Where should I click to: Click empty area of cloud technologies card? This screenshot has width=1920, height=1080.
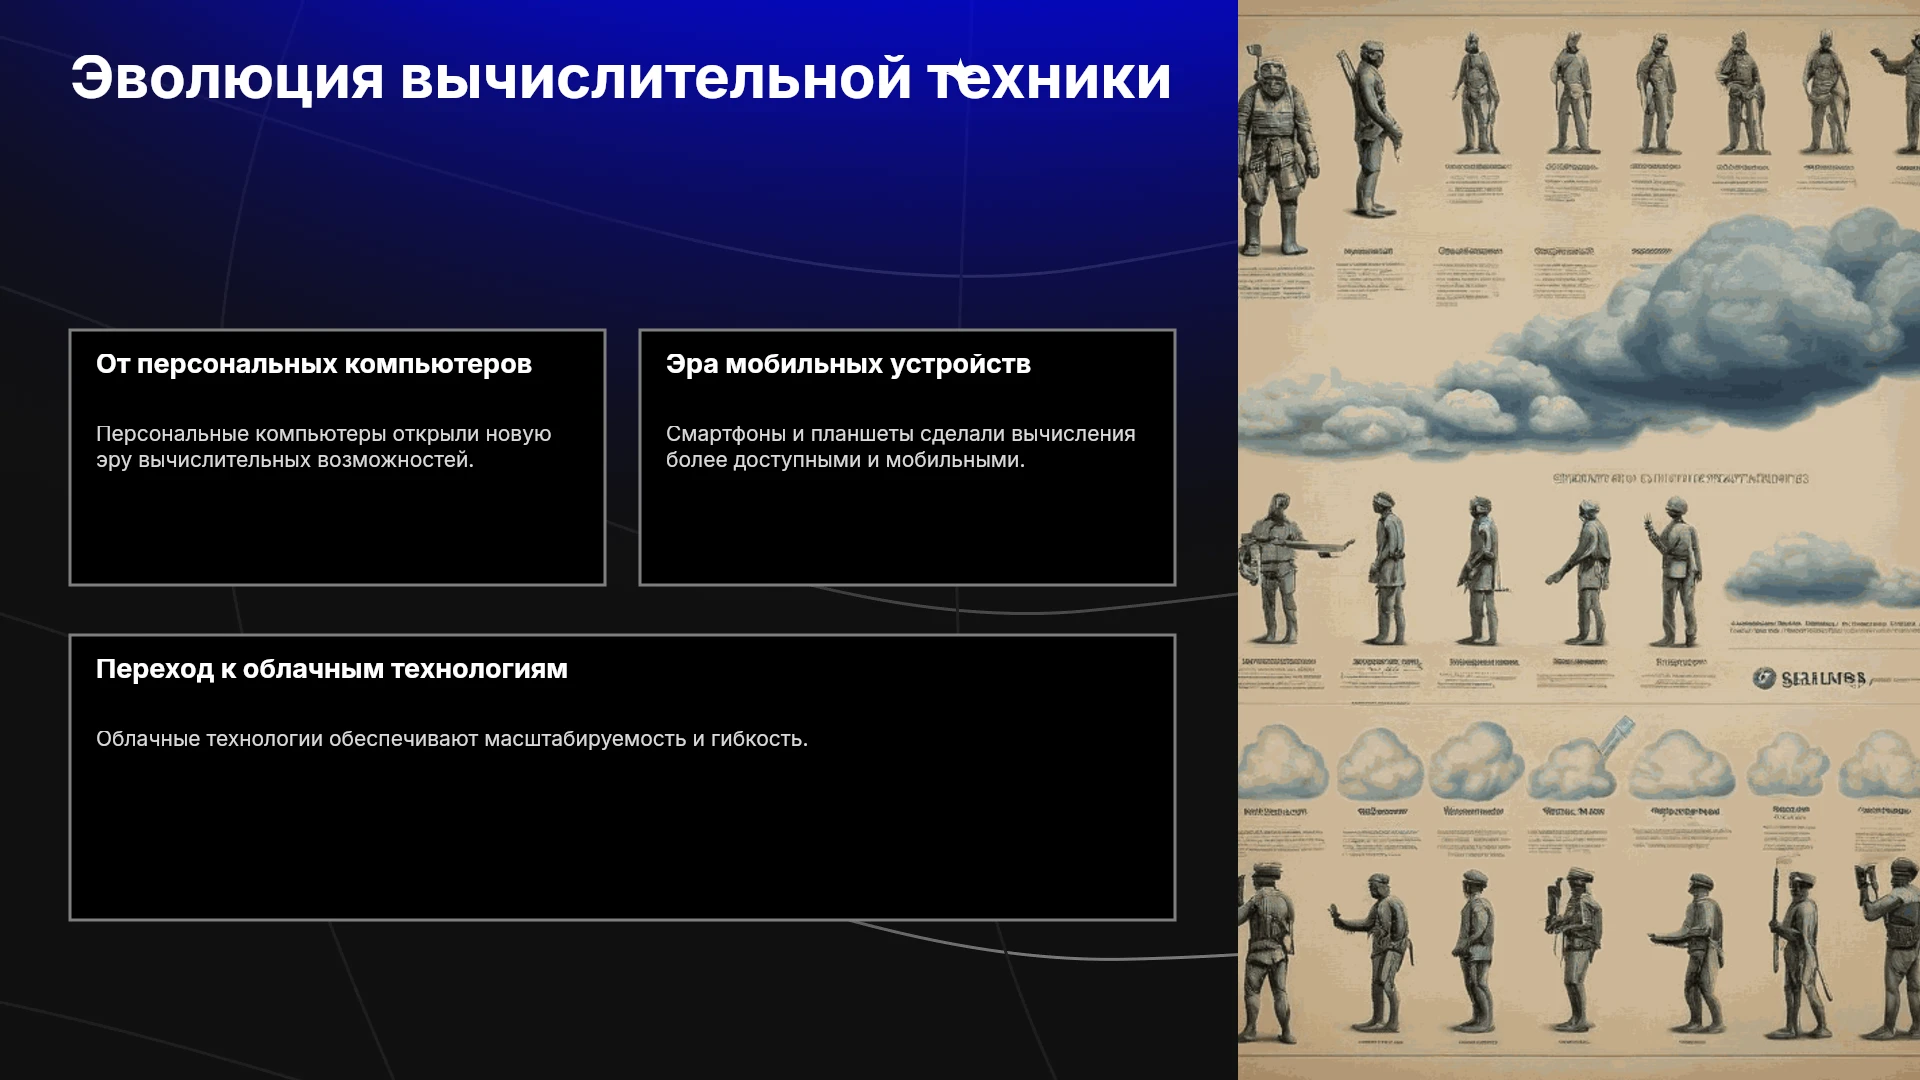622,840
